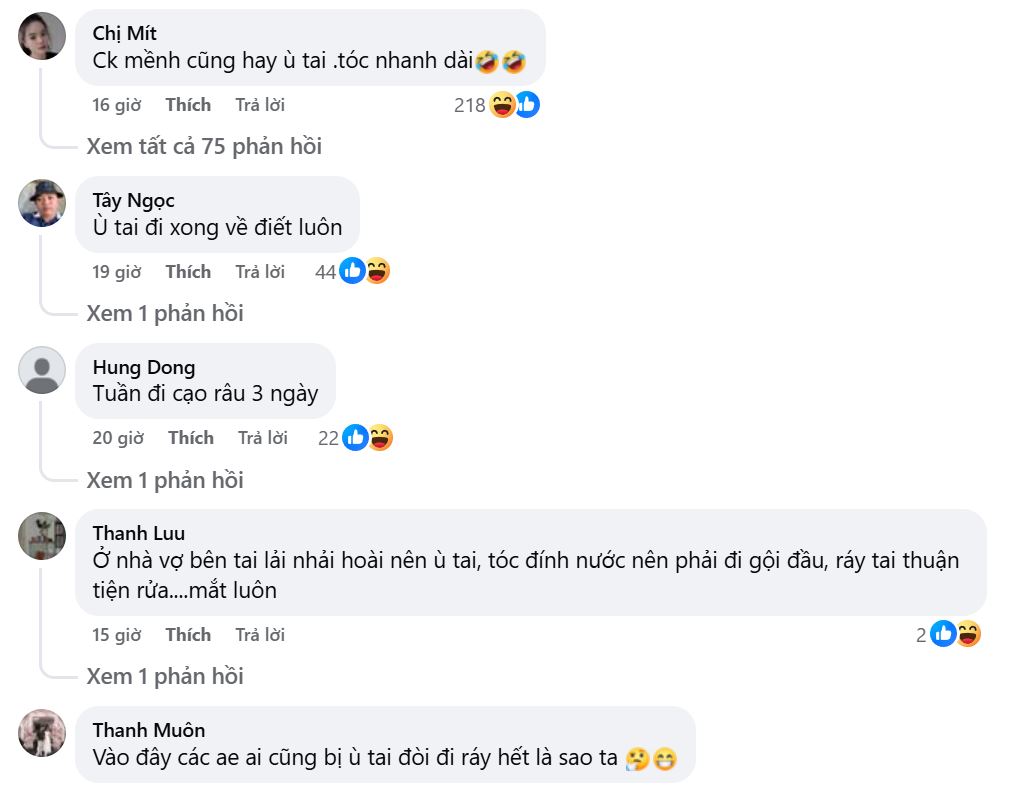Click the 19 giờ timestamp

click(x=116, y=272)
